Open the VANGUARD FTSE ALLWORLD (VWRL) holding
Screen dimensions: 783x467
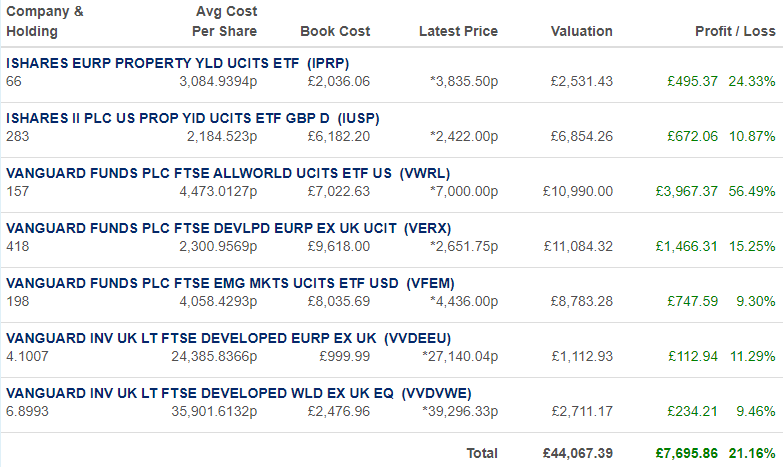click(228, 173)
